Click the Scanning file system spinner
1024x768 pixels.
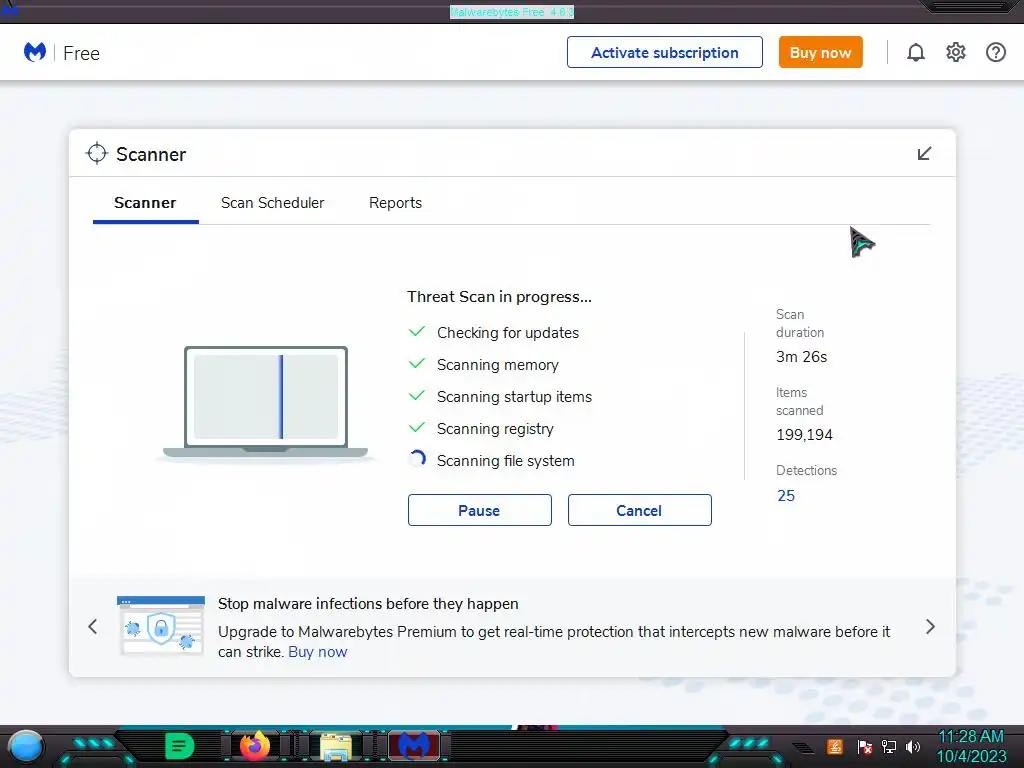click(417, 459)
